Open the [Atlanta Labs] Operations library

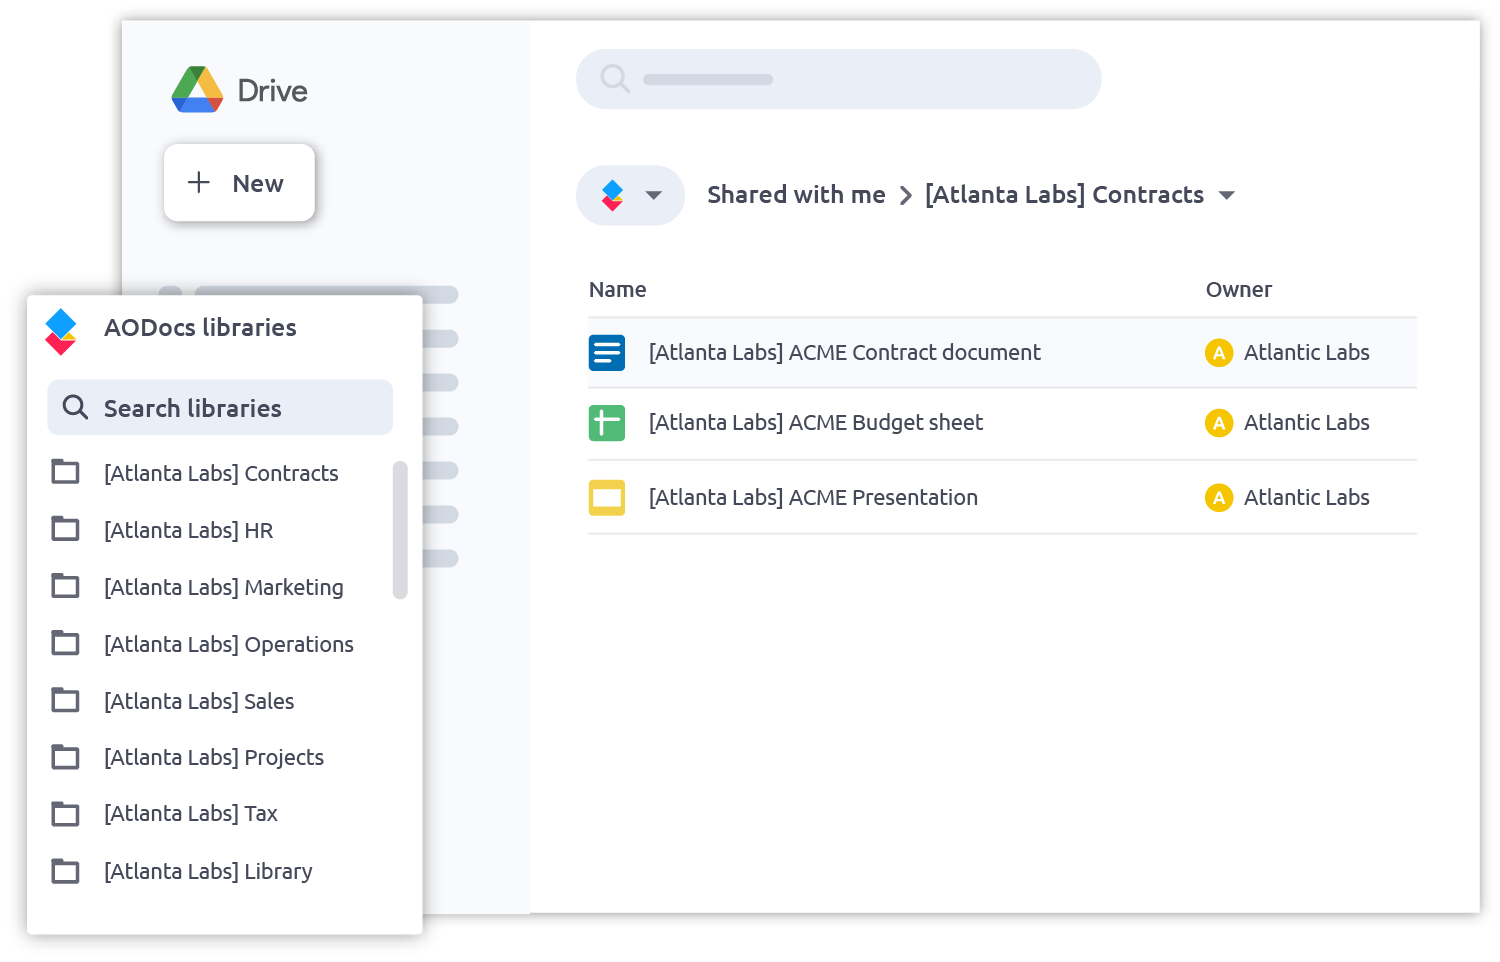point(229,644)
